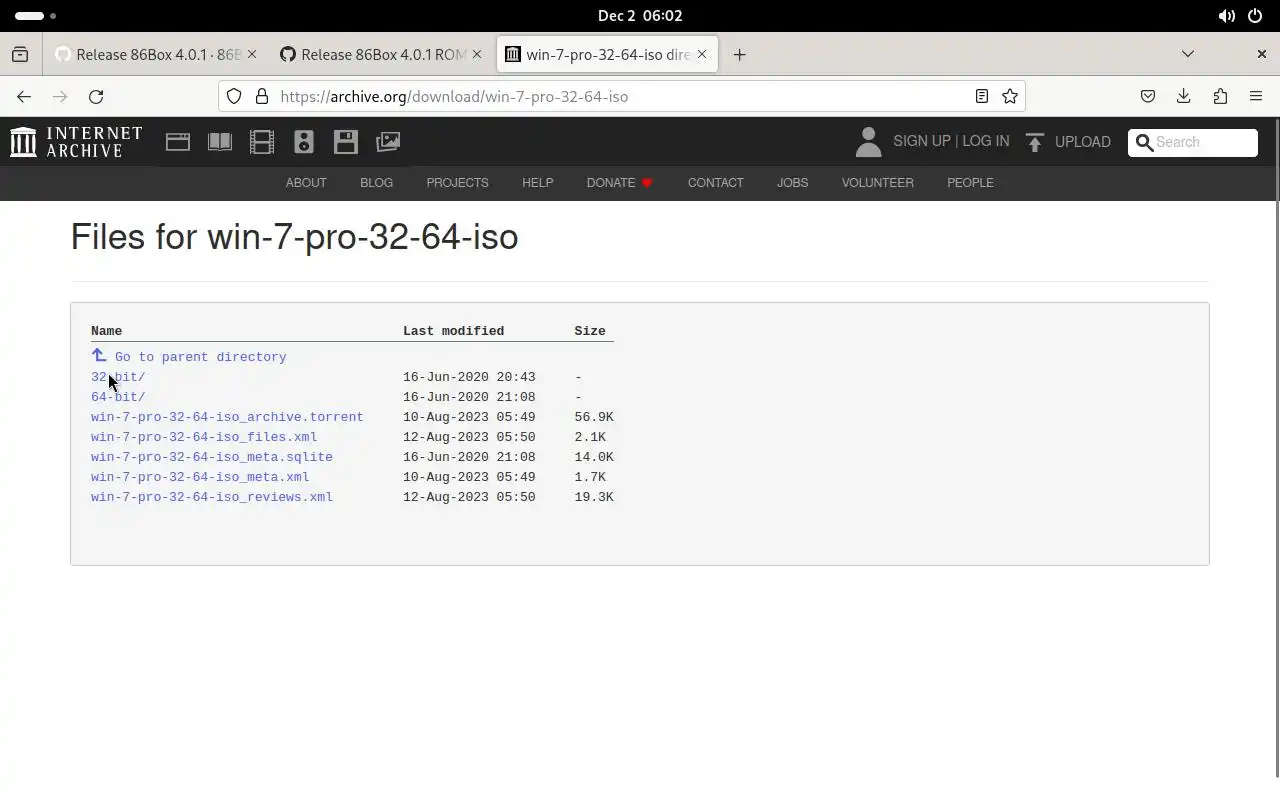1280x800 pixels.
Task: Open the 64-bit/ folder
Action: [x=118, y=397]
